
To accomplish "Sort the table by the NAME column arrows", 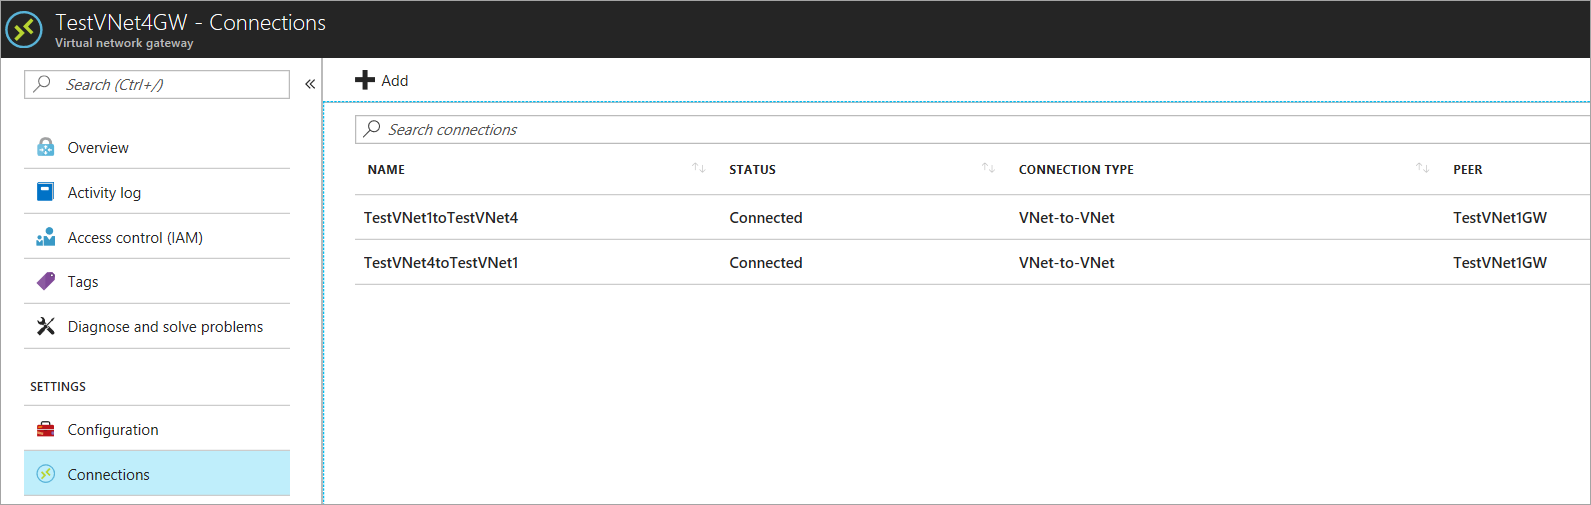I will click(x=699, y=168).
